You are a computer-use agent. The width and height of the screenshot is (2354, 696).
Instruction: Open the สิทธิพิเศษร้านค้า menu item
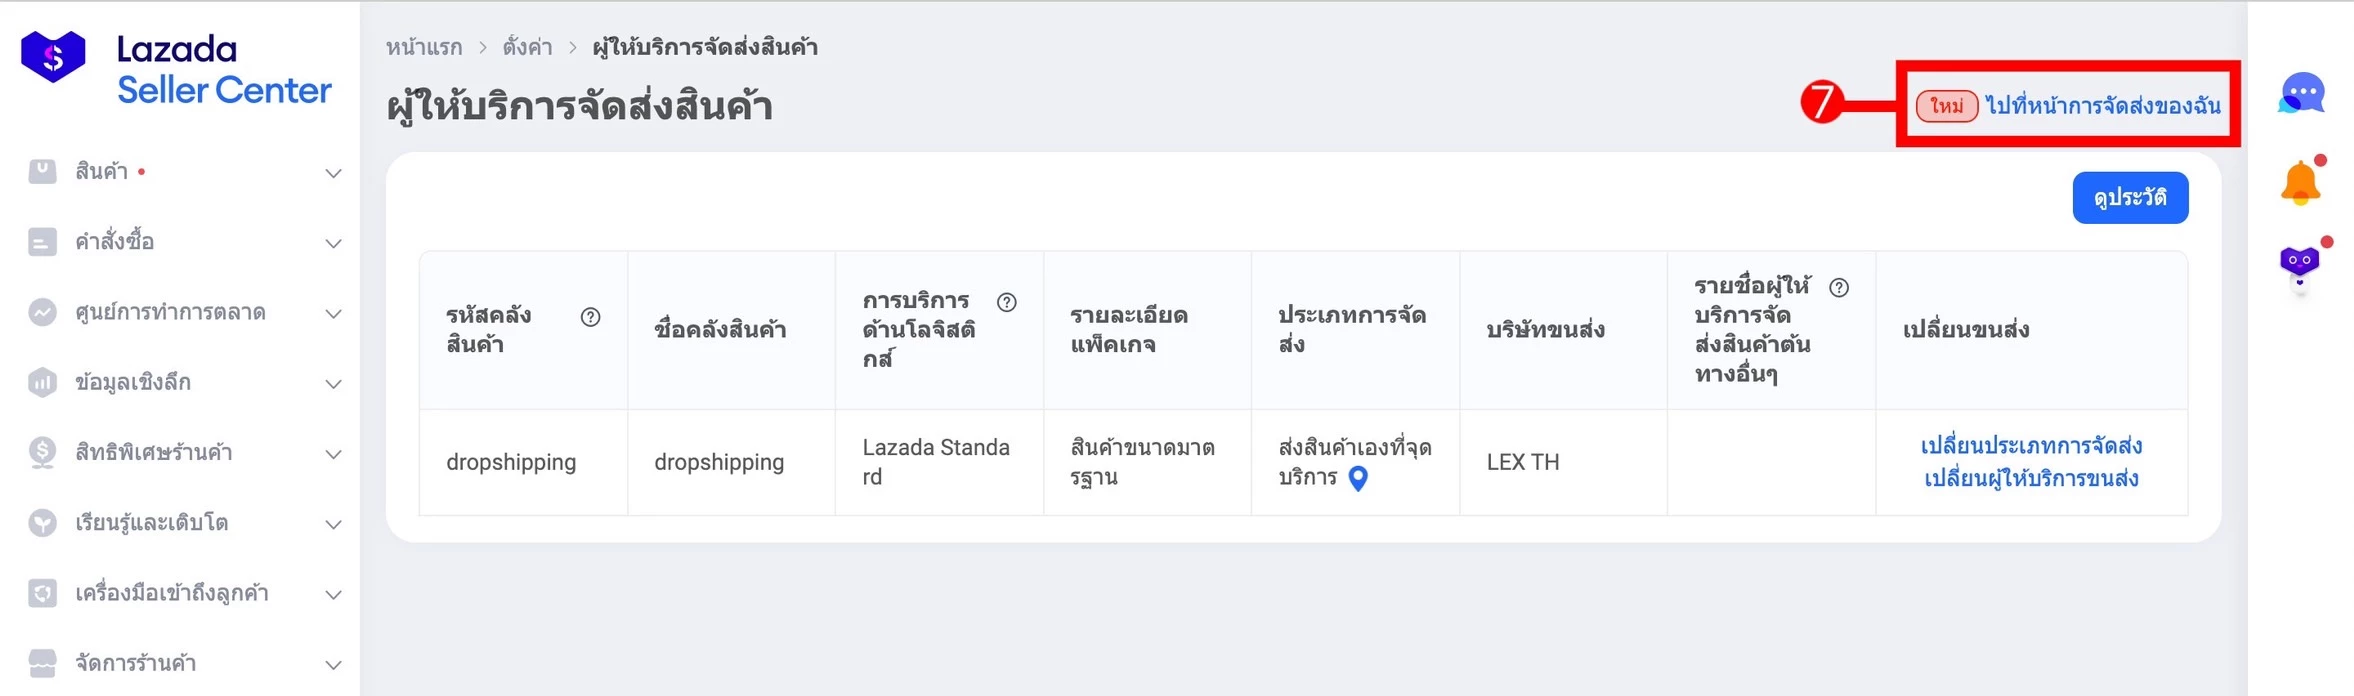(x=165, y=452)
